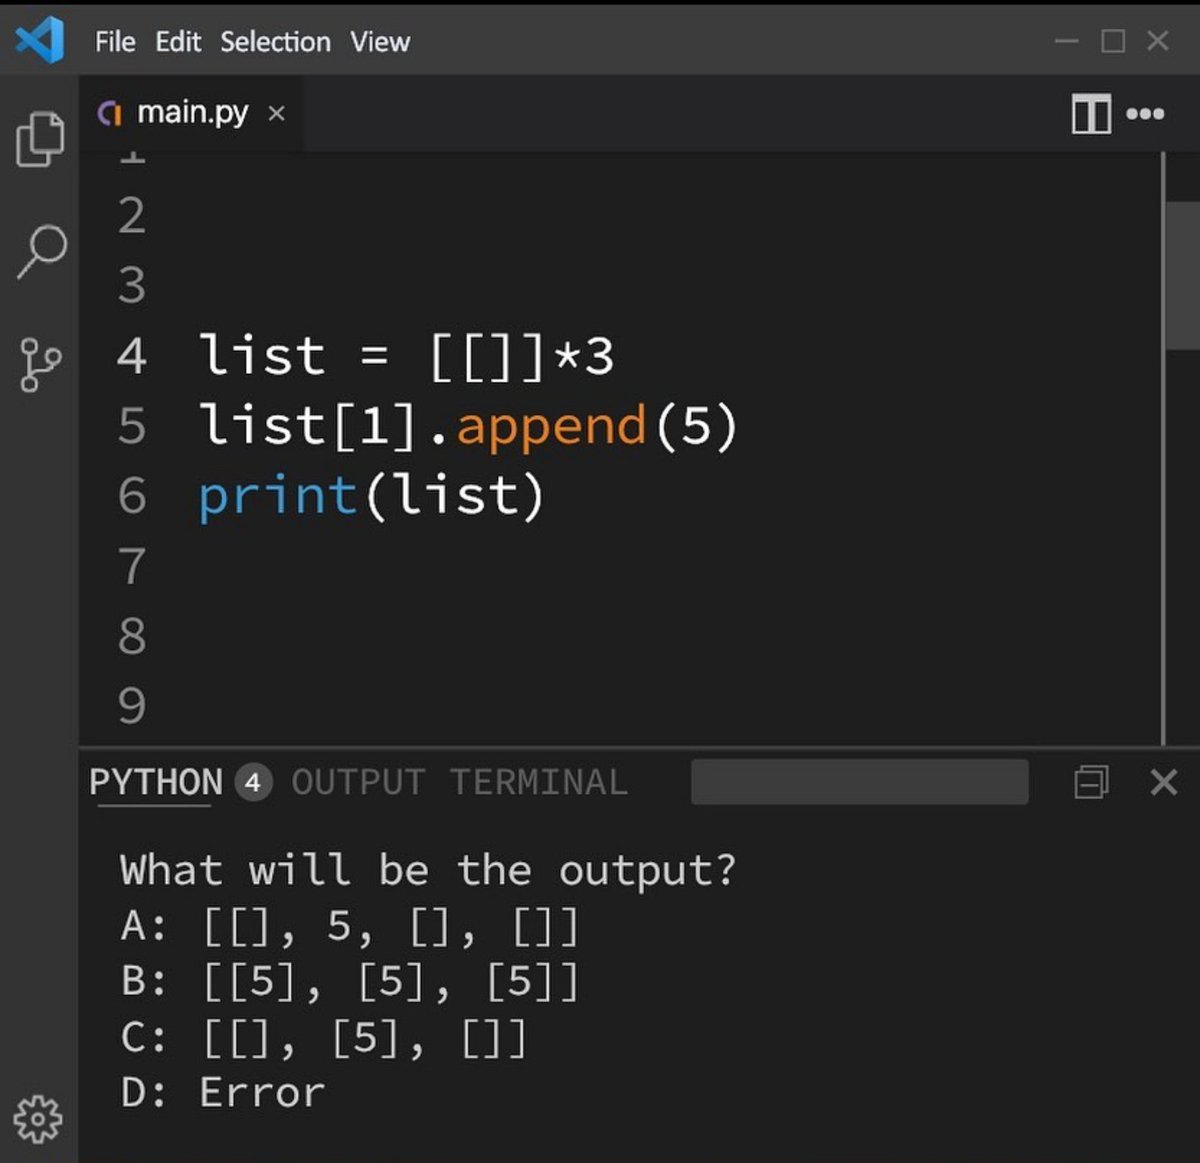Click line number 9 in gutter
The height and width of the screenshot is (1163, 1200).
pos(131,706)
